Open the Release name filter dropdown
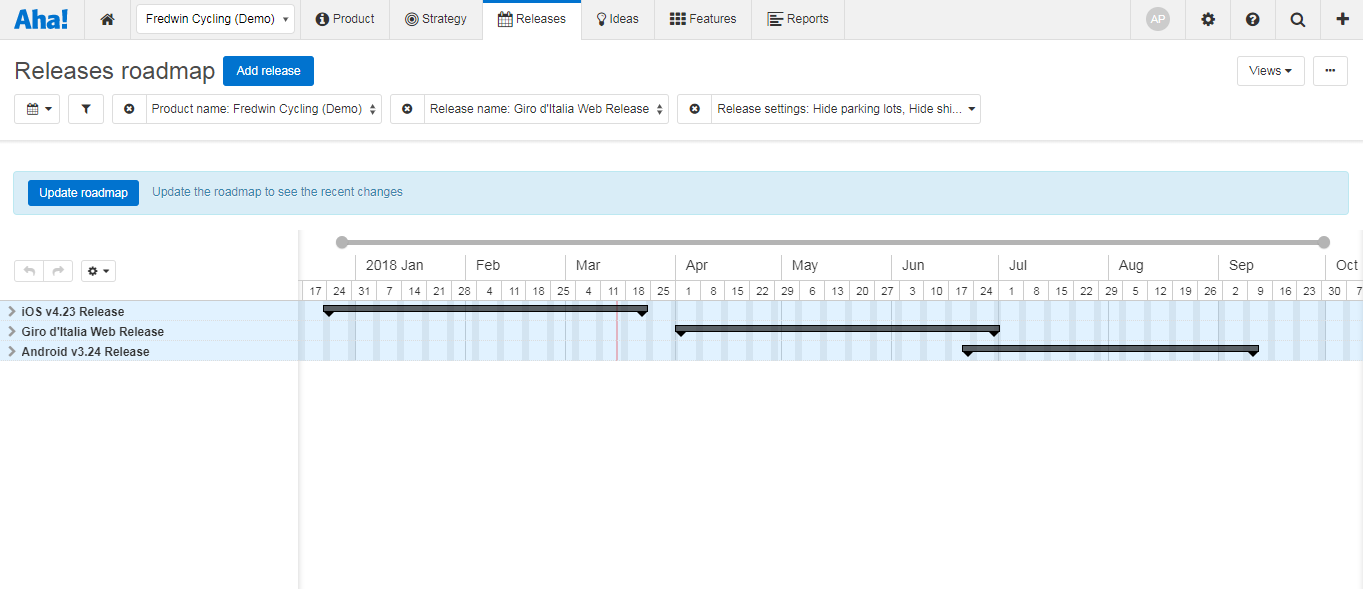This screenshot has width=1363, height=589. (x=546, y=109)
